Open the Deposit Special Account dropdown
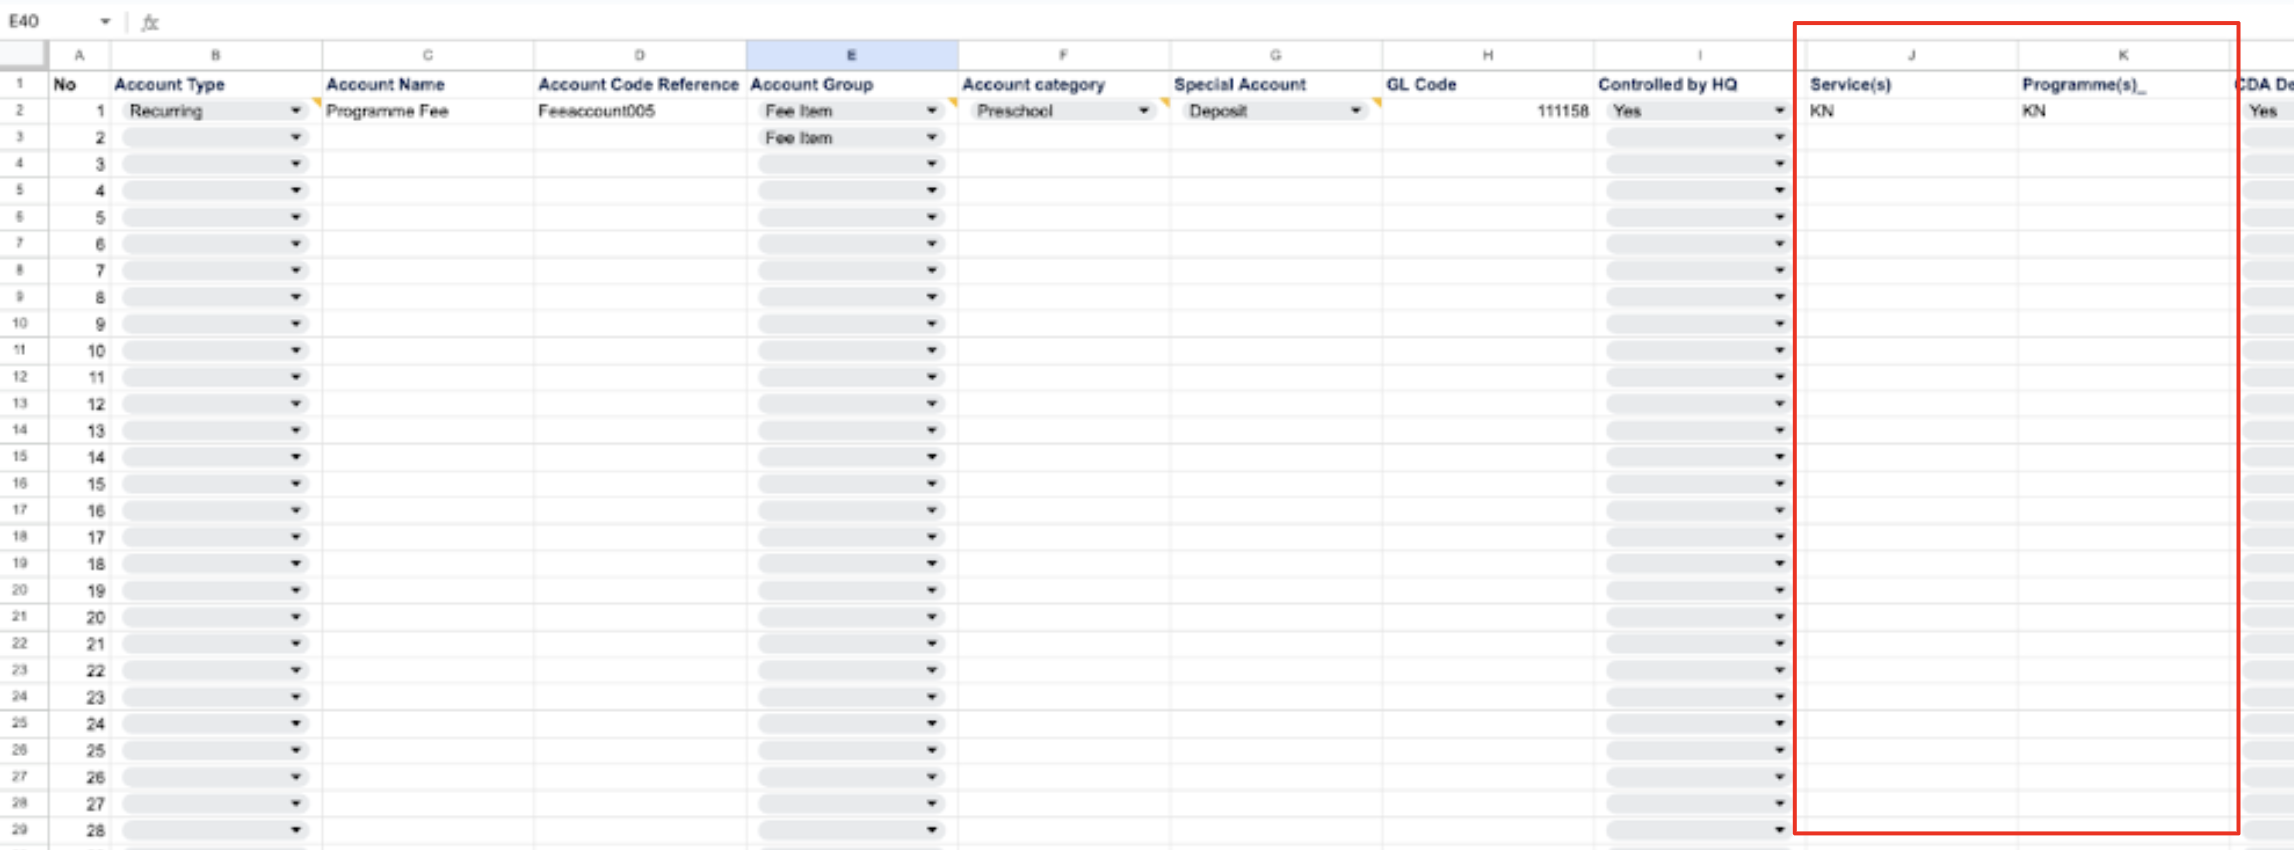 [1355, 111]
